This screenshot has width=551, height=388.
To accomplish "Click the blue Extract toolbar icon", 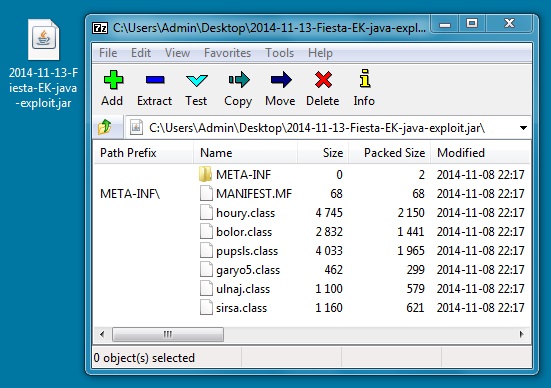I will pos(155,80).
